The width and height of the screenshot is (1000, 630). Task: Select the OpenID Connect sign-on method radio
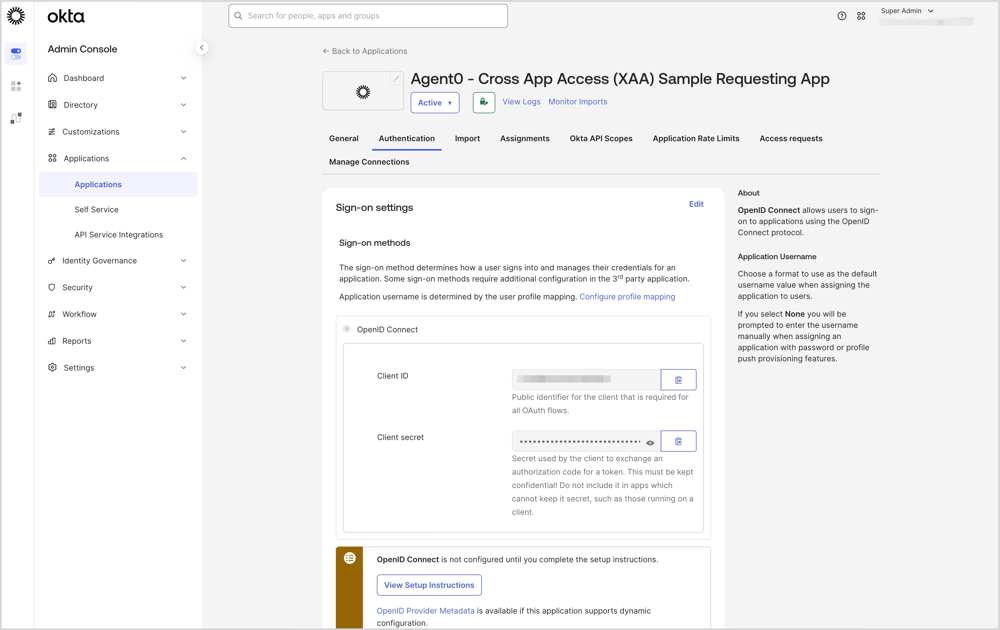345,329
